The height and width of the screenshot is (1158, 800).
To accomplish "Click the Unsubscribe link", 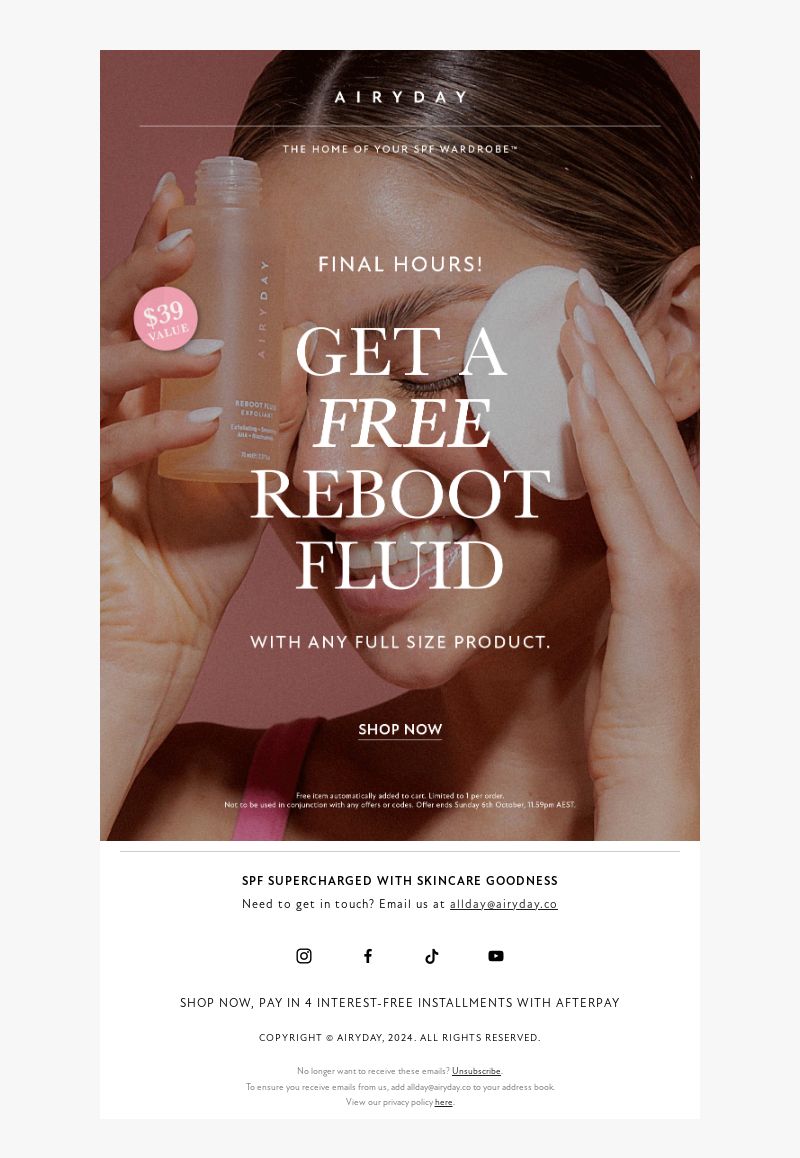I will click(476, 1071).
